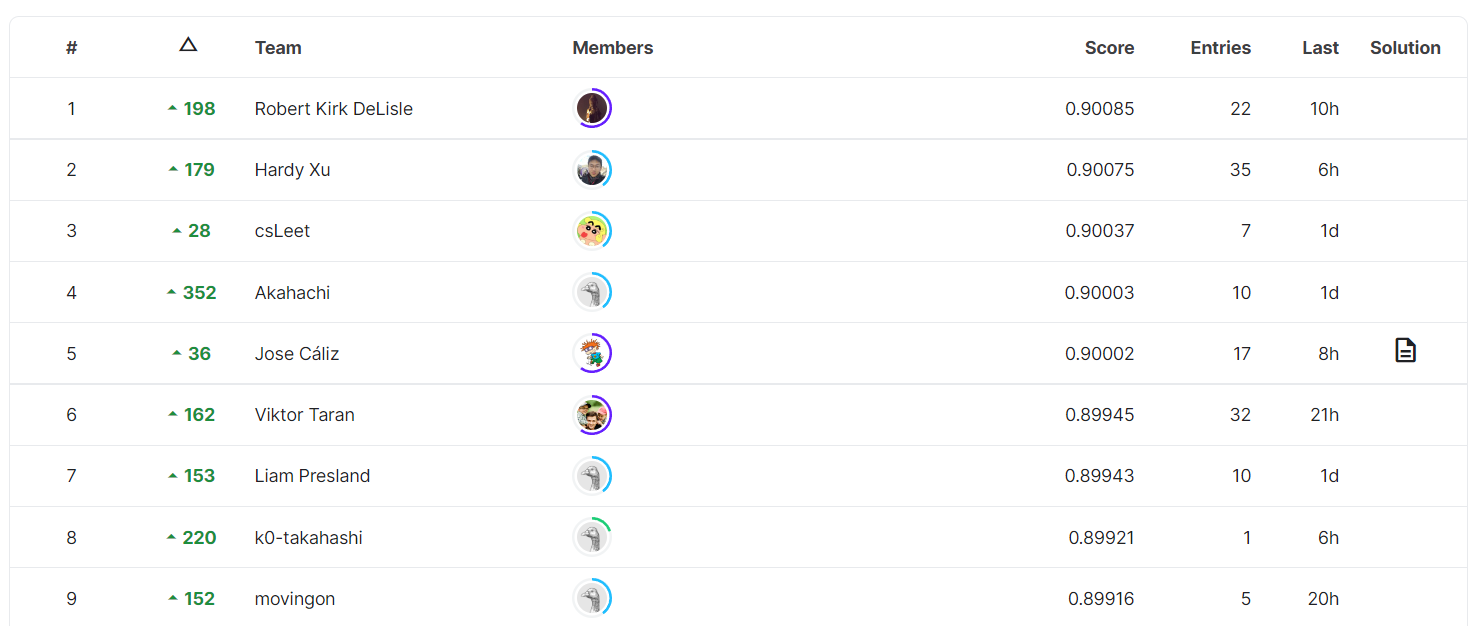Open the csLeet team entry
This screenshot has height=626, width=1480.
tap(282, 230)
